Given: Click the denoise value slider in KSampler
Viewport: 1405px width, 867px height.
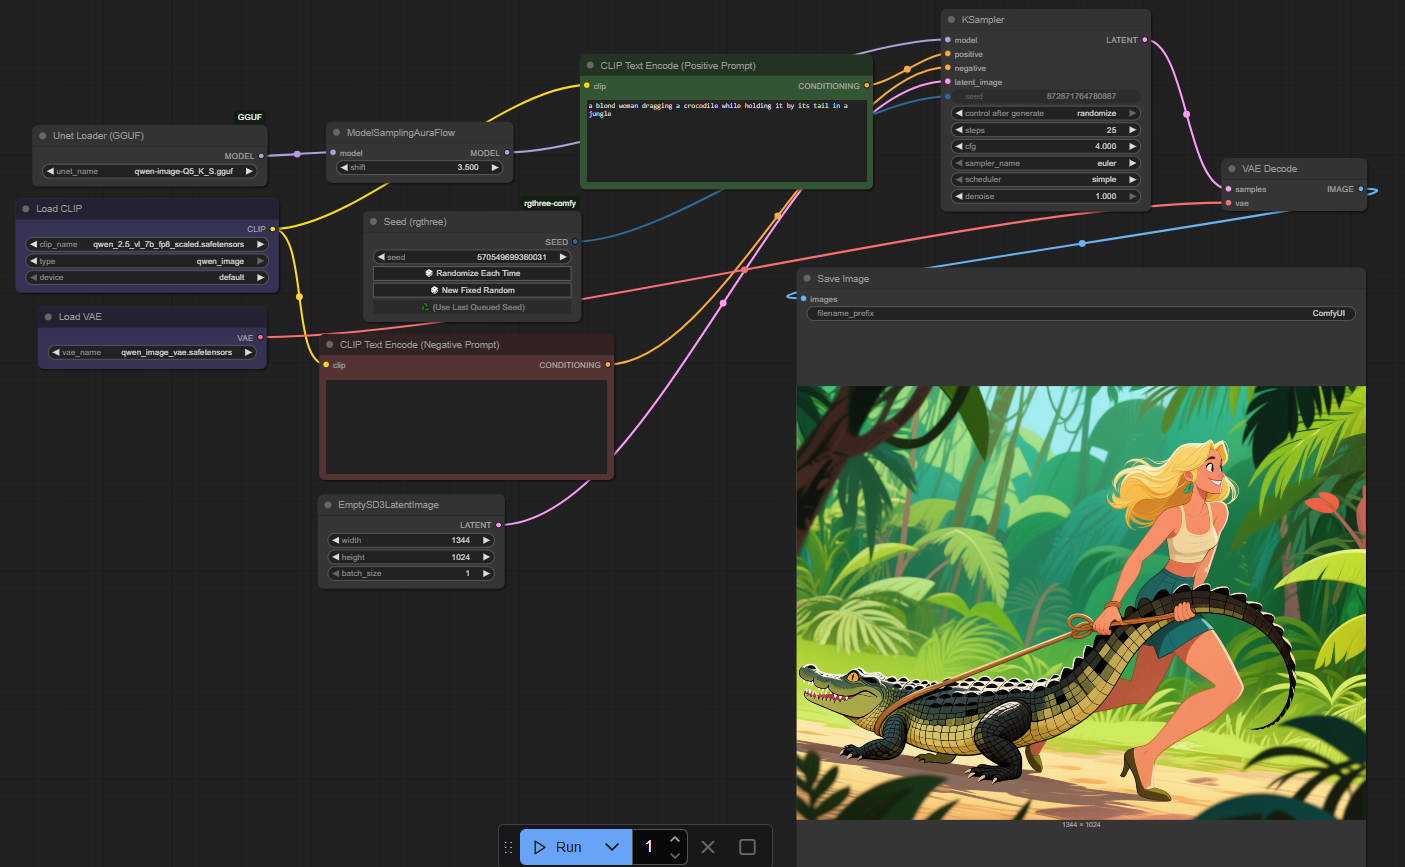Looking at the screenshot, I should [1045, 196].
